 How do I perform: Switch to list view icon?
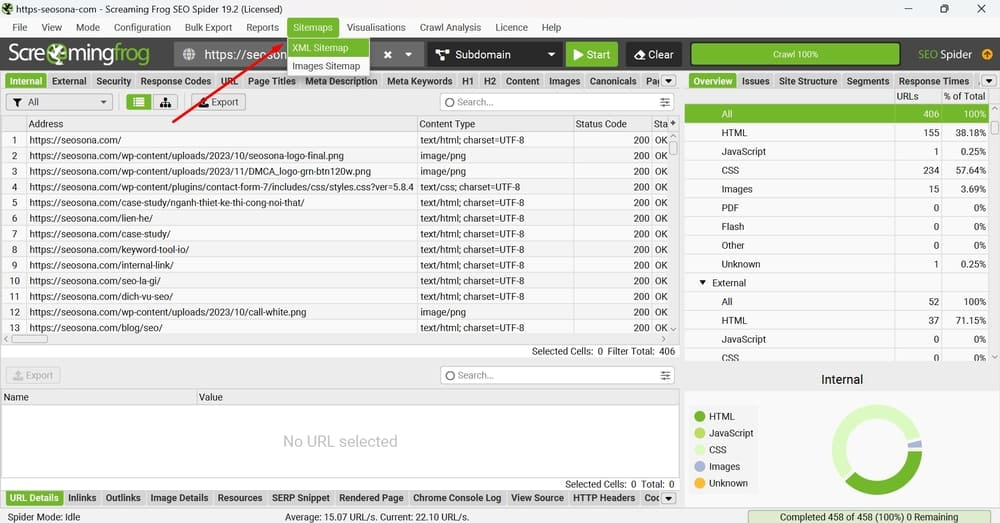click(139, 102)
